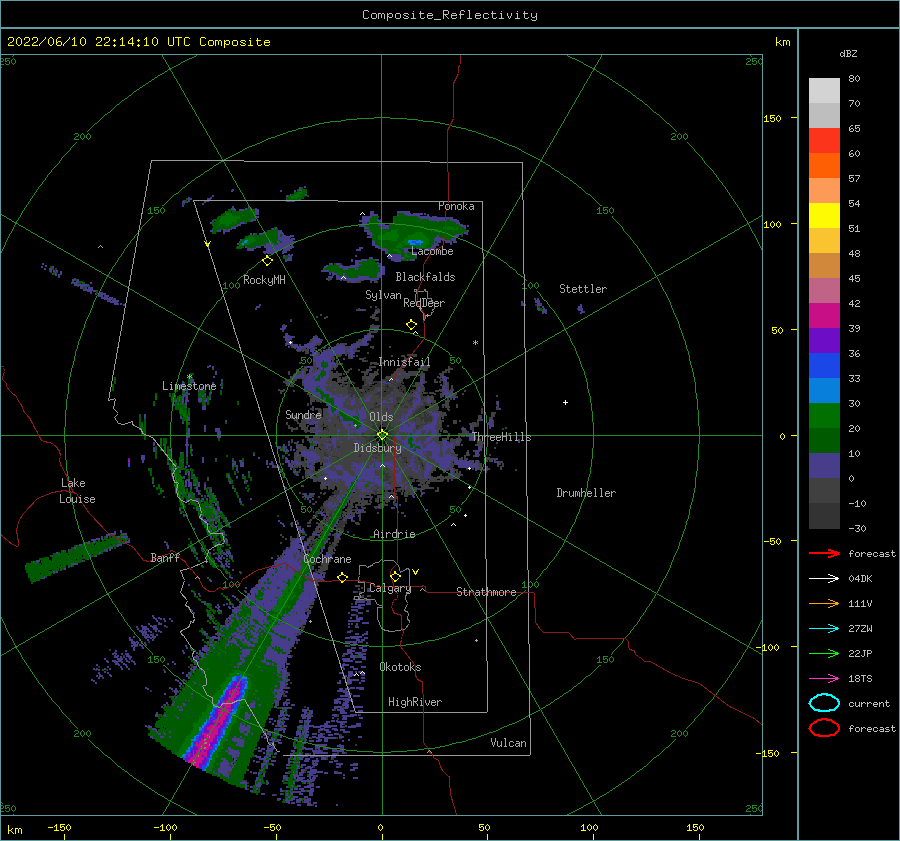900x841 pixels.
Task: Click the HighRiver label
Action: pyautogui.click(x=415, y=703)
